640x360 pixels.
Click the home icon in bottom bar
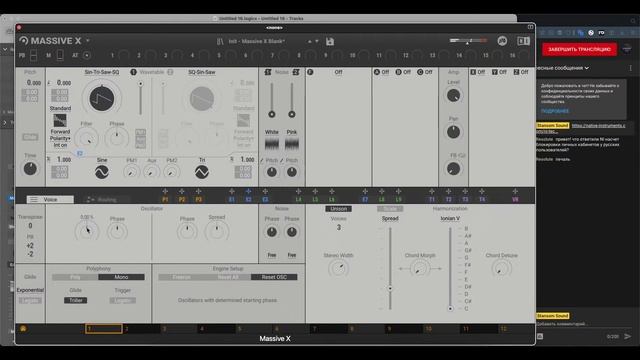23,329
